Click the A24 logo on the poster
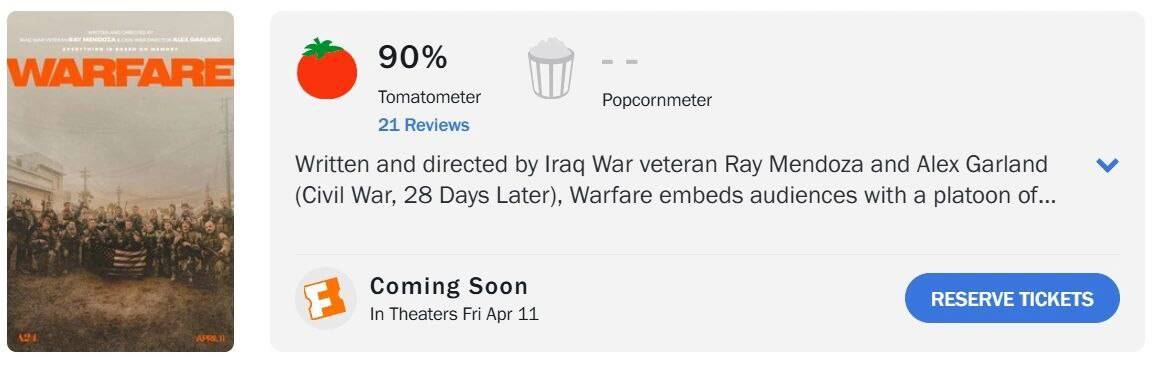Screen dimensions: 1163x372 click(x=28, y=338)
